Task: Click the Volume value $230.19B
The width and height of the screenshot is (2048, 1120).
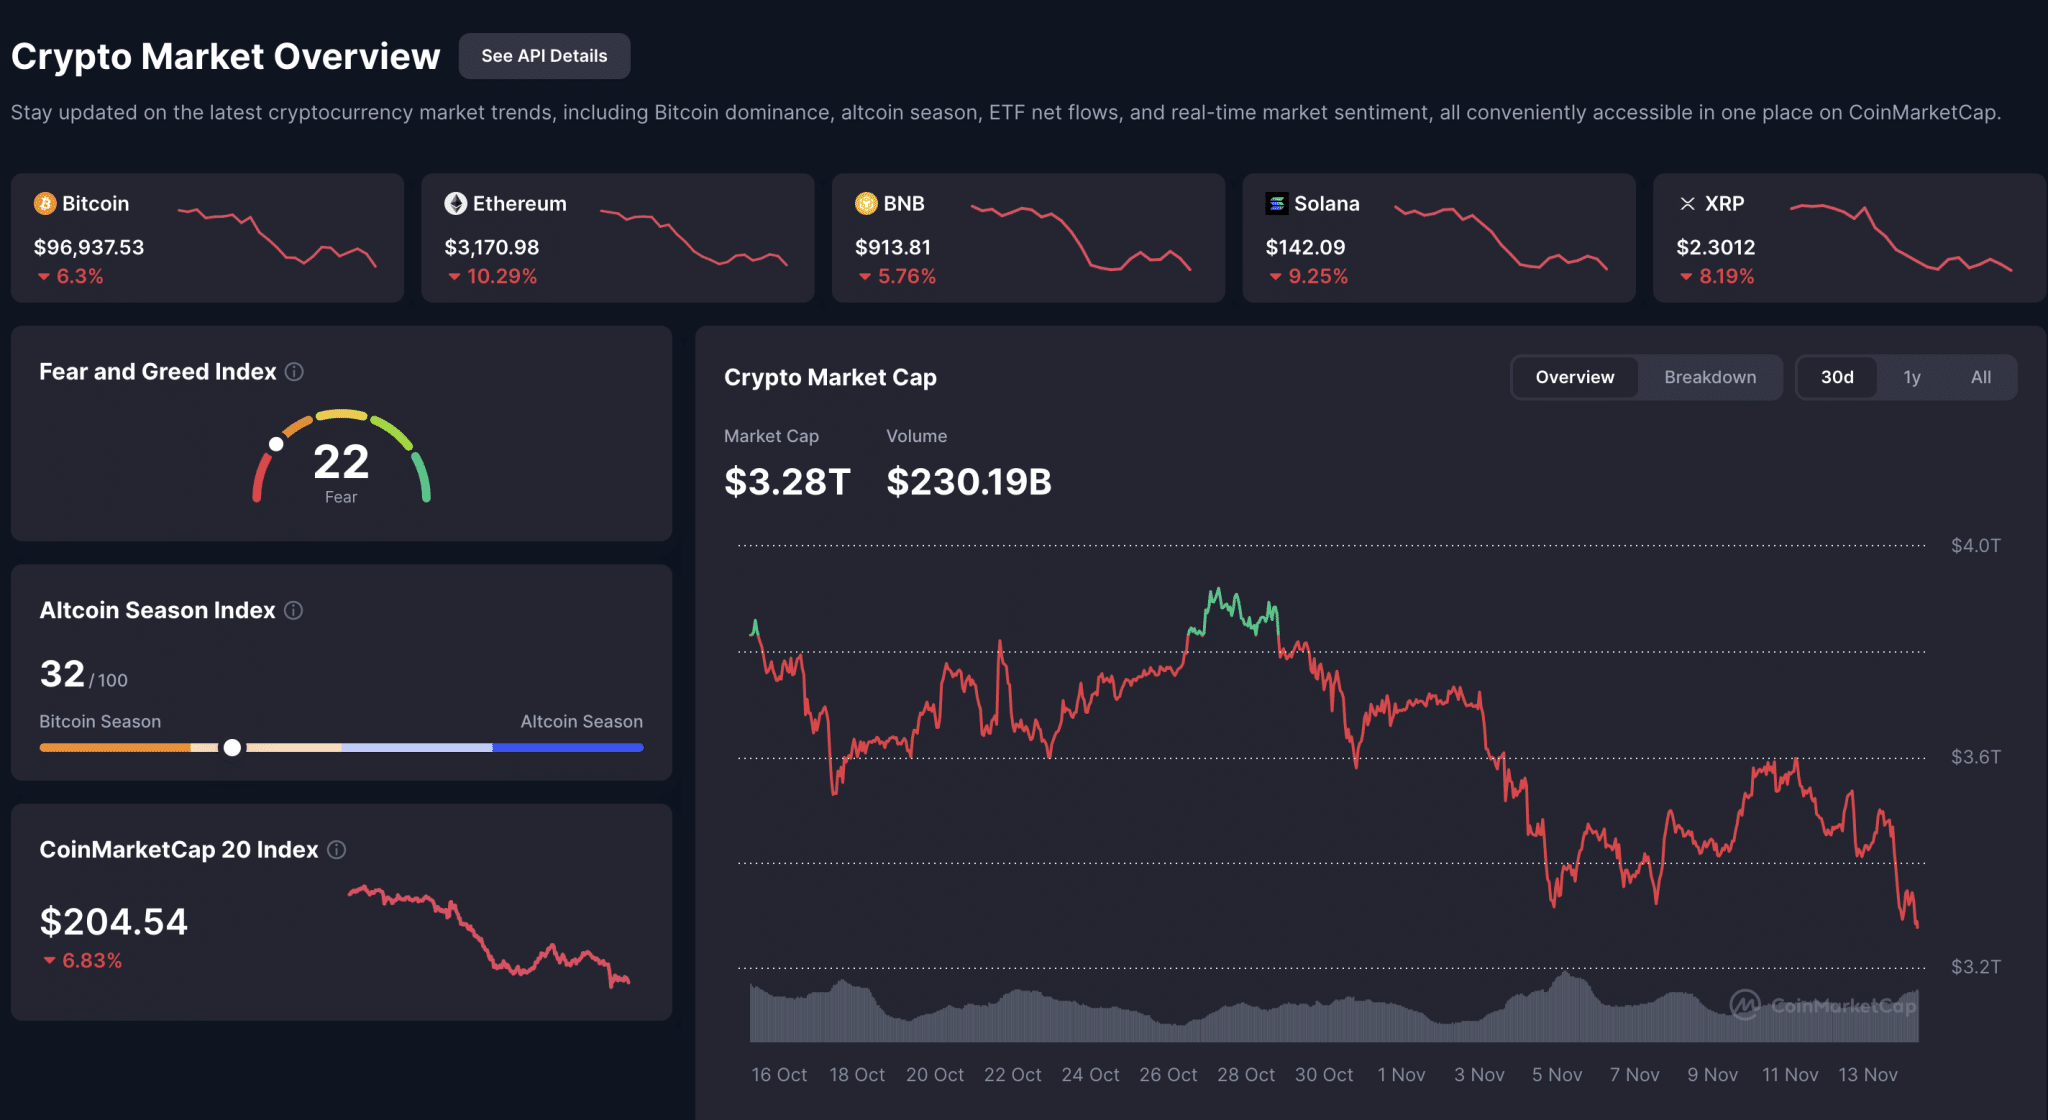Action: click(968, 482)
